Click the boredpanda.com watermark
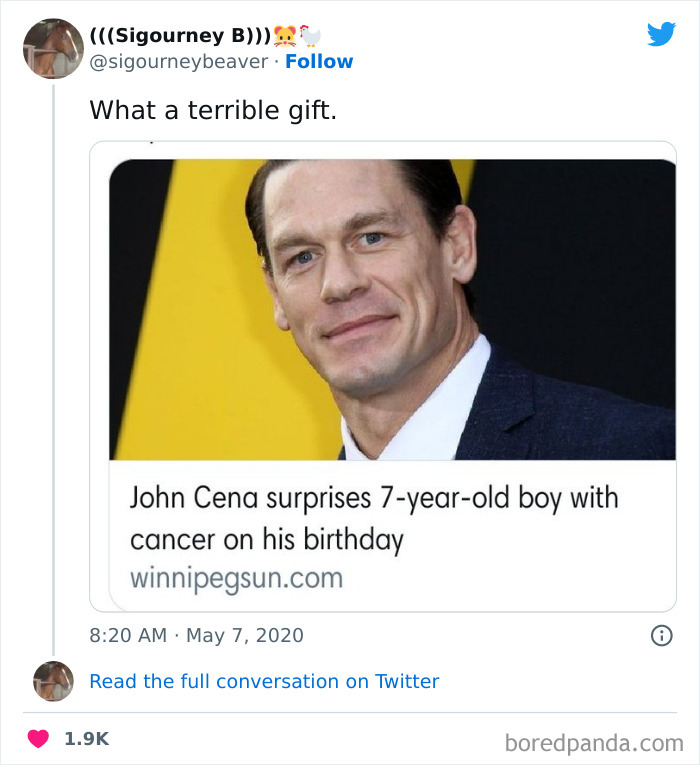 594,742
